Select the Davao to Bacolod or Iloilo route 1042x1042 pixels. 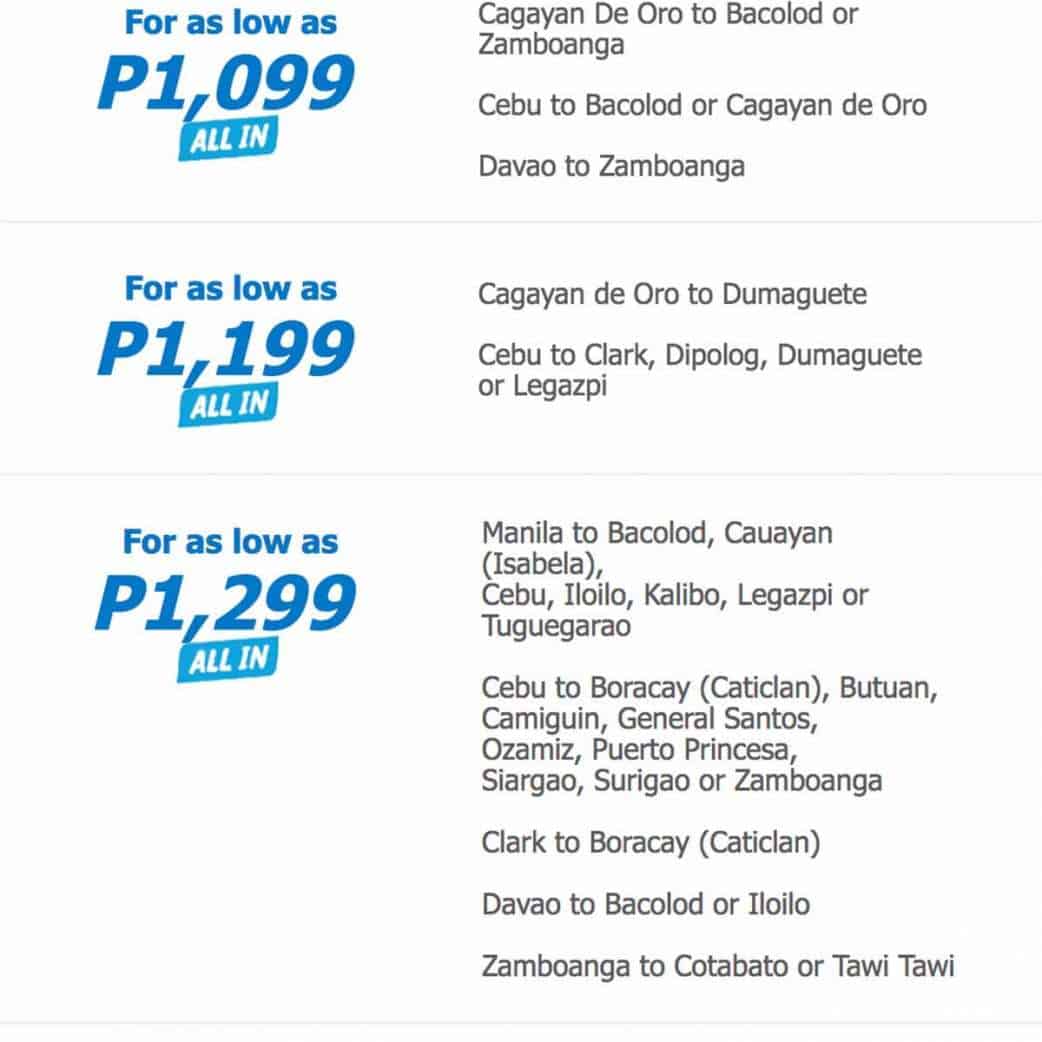click(x=645, y=904)
